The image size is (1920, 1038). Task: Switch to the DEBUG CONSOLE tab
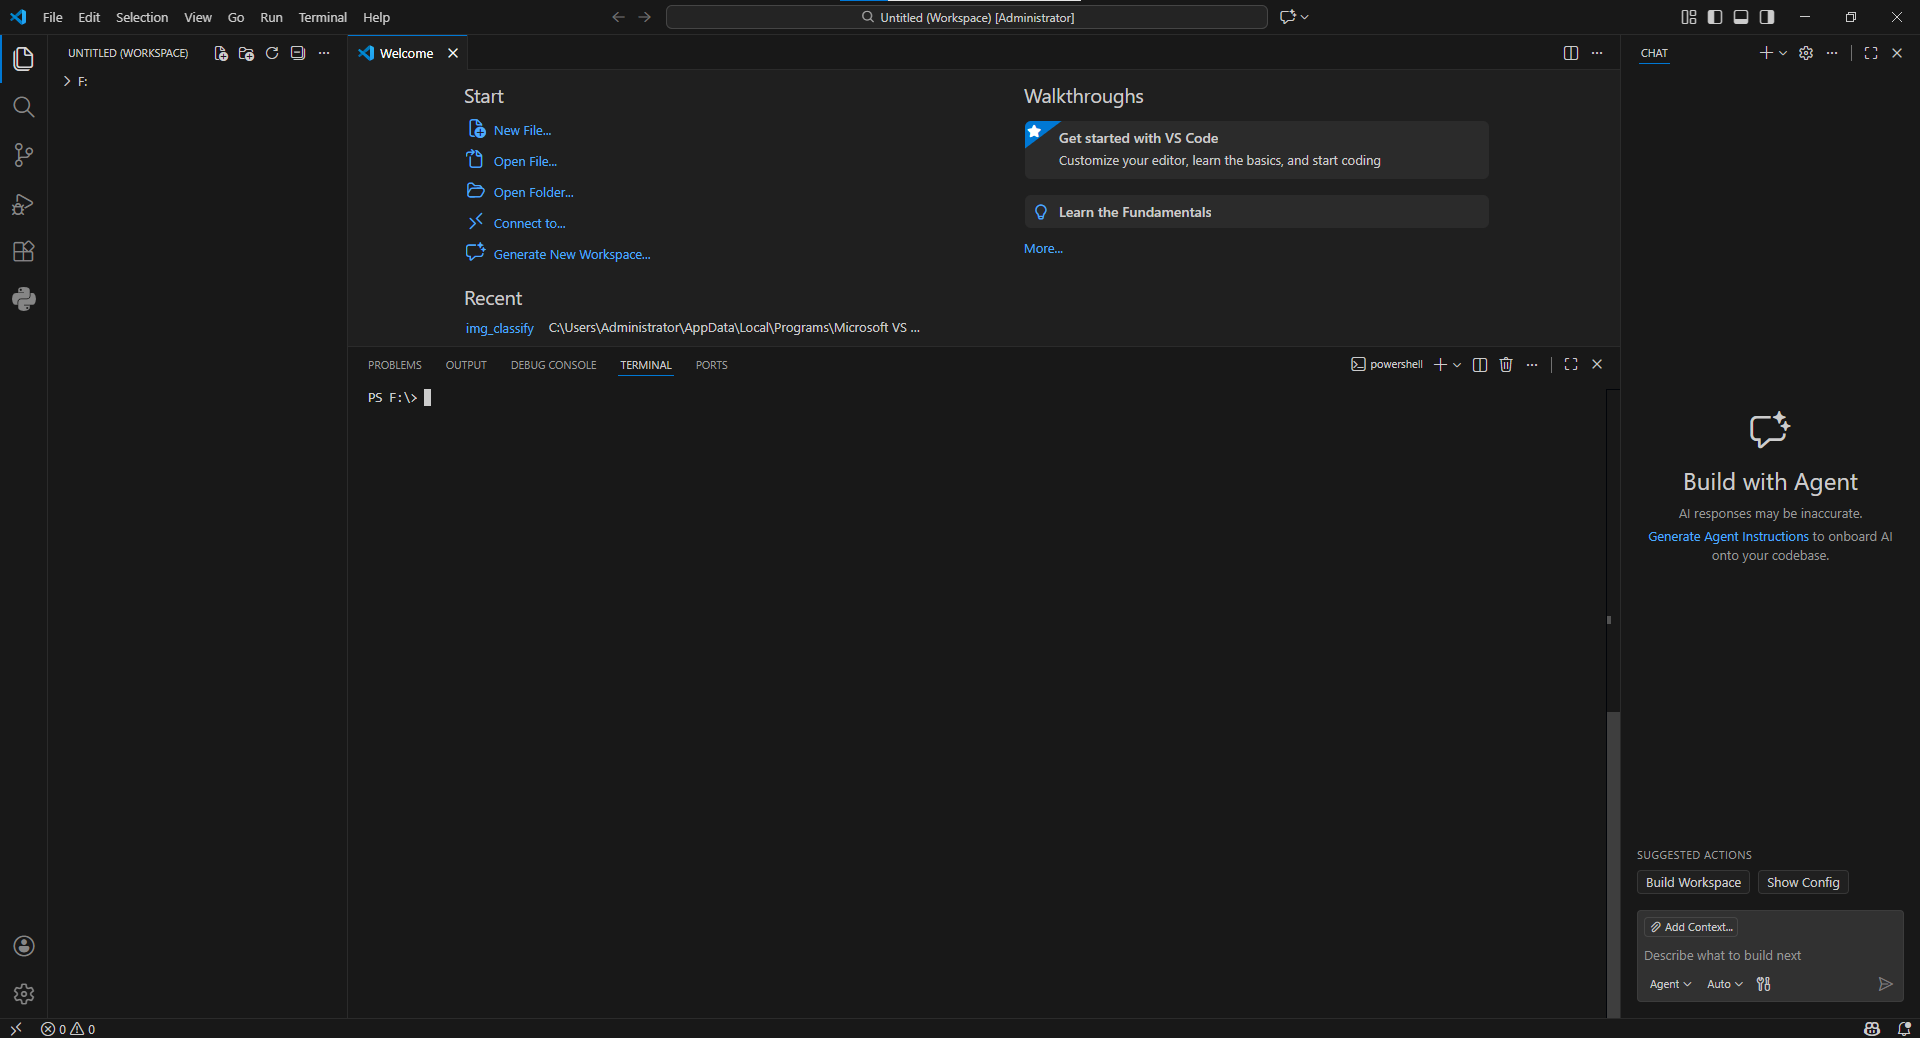(x=553, y=365)
